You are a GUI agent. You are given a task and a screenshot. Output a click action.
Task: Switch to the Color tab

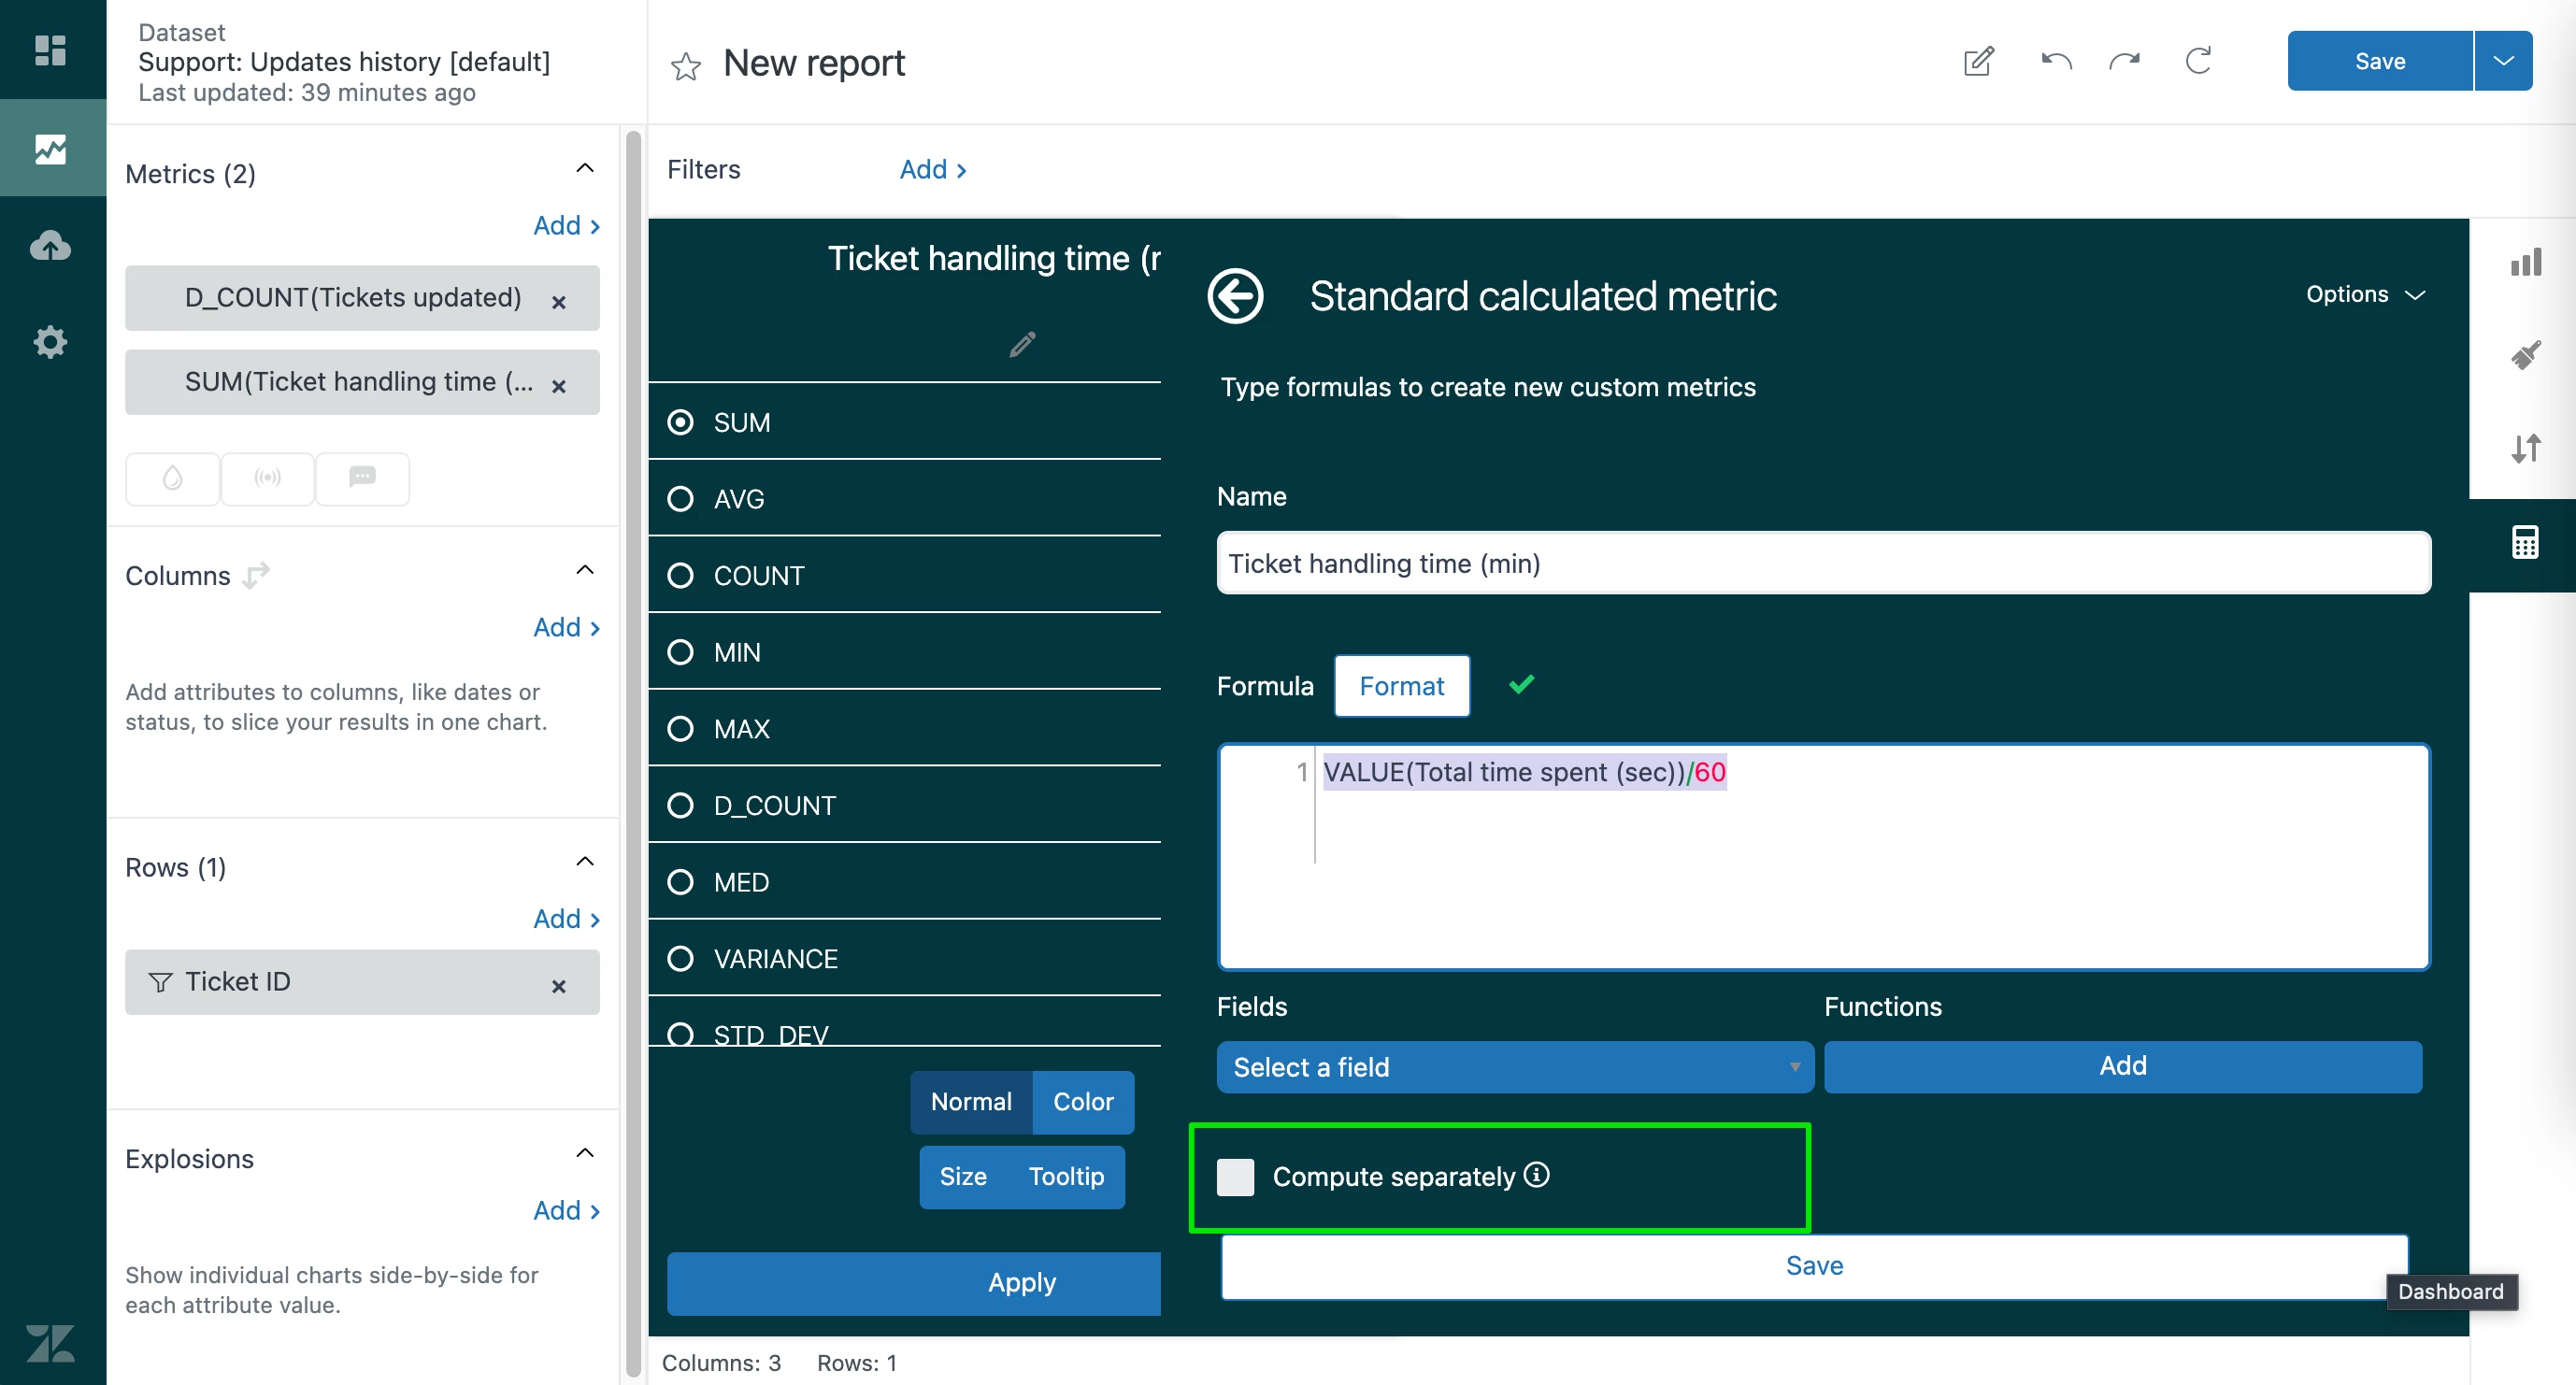click(x=1082, y=1102)
